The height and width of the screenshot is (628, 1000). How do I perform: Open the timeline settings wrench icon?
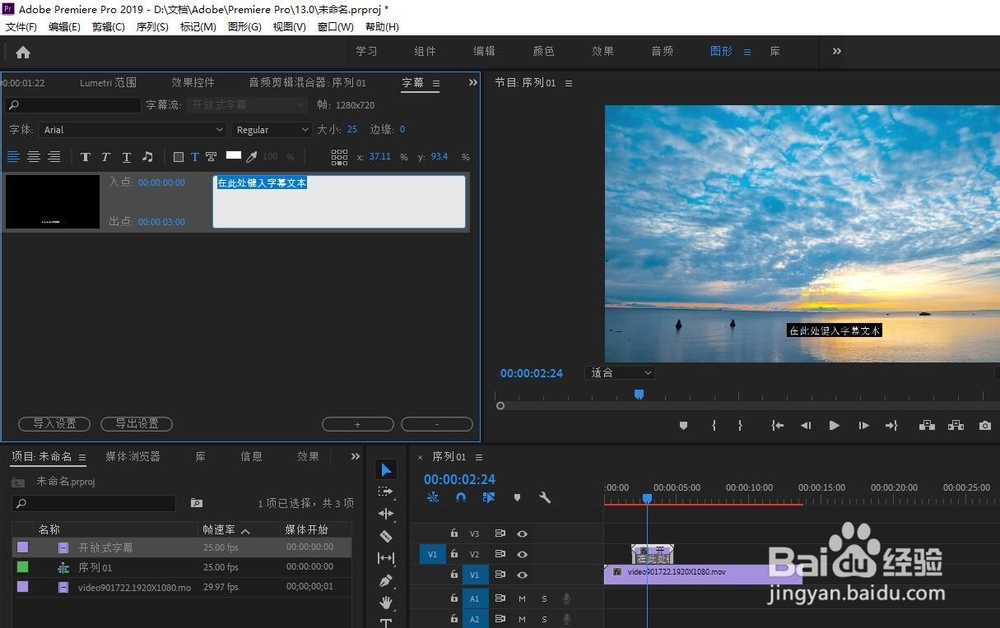click(x=544, y=497)
